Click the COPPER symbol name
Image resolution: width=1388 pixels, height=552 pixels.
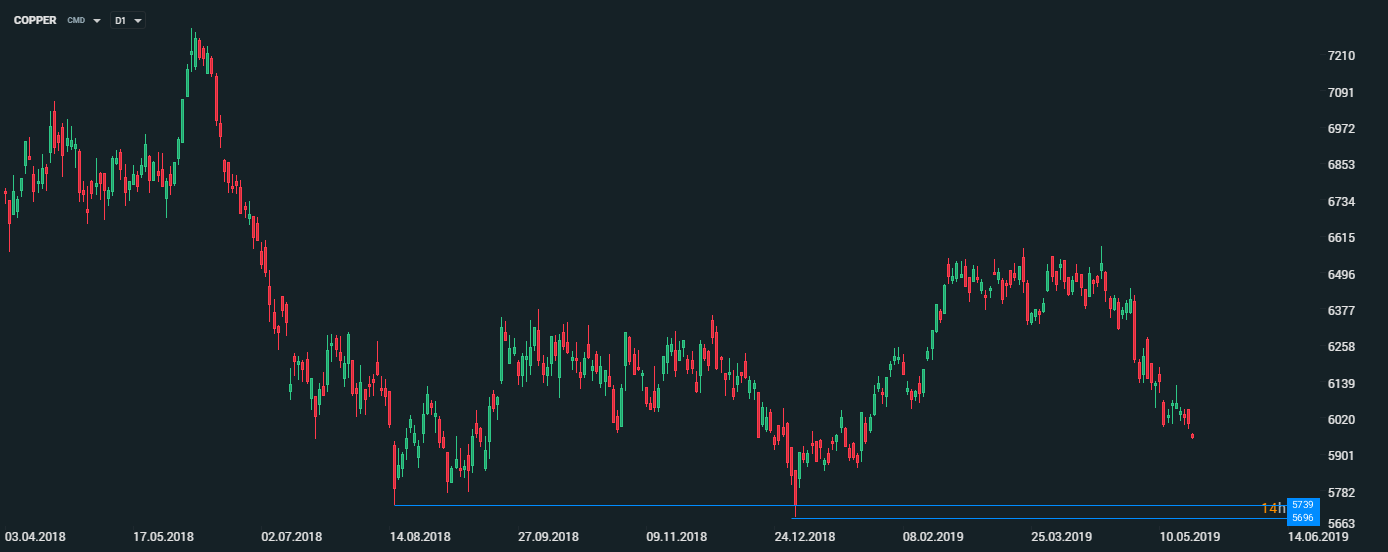[x=35, y=20]
